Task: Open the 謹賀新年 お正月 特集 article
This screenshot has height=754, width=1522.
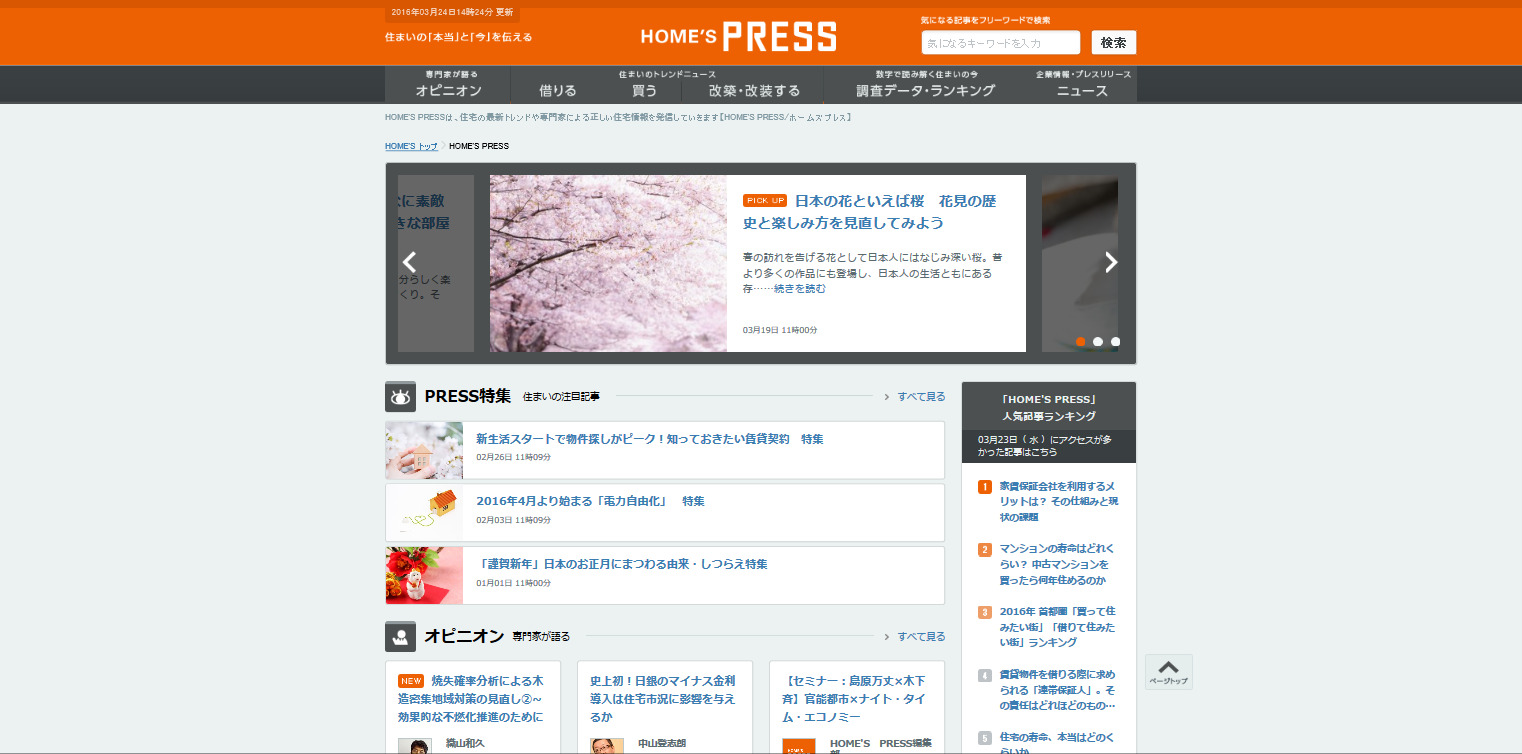Action: point(622,564)
